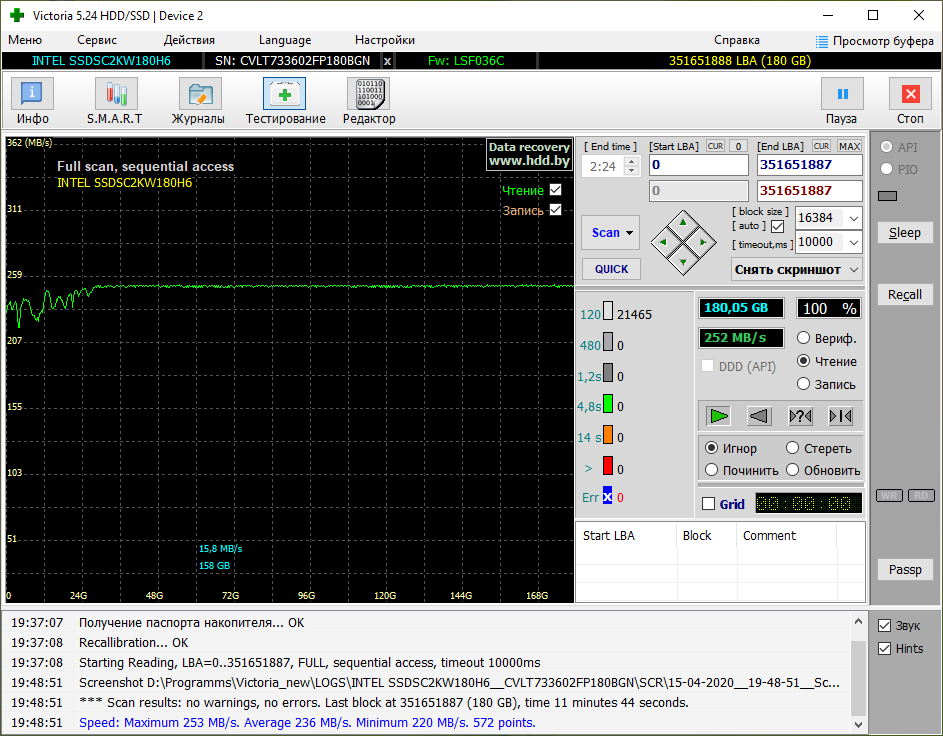
Task: Enable the Grid checkbox
Action: 709,504
